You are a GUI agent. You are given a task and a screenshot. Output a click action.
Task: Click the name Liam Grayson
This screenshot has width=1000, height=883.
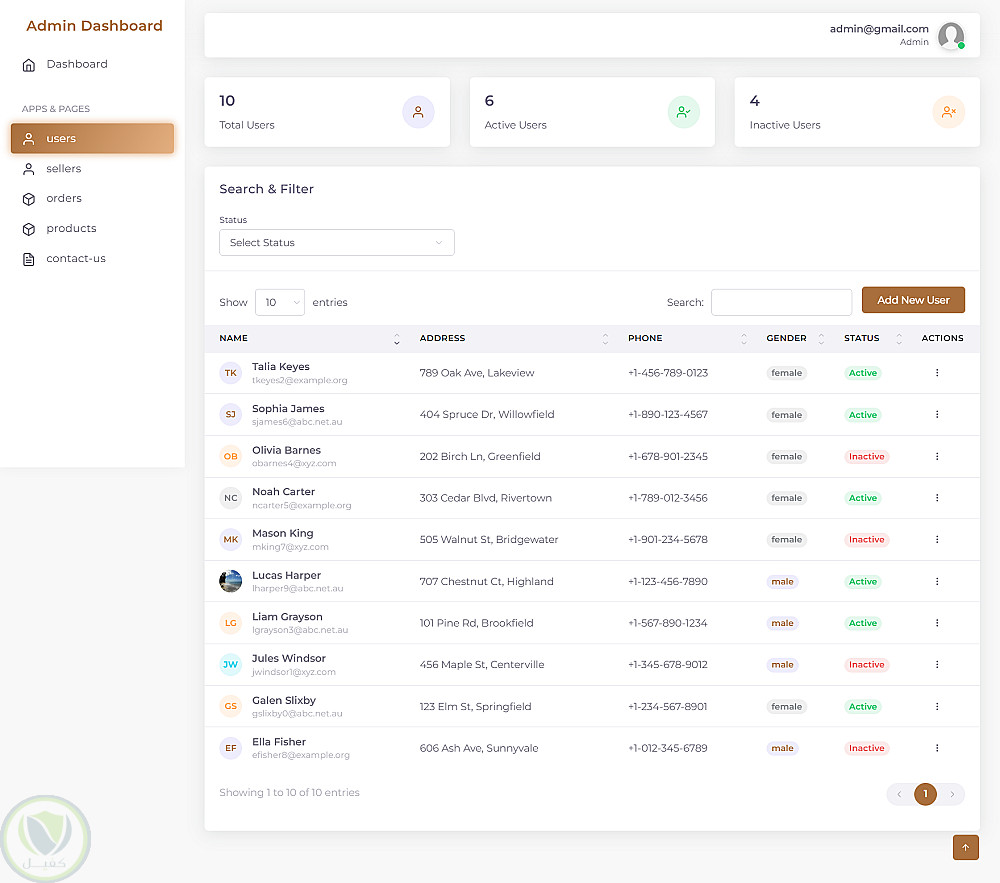(x=288, y=617)
